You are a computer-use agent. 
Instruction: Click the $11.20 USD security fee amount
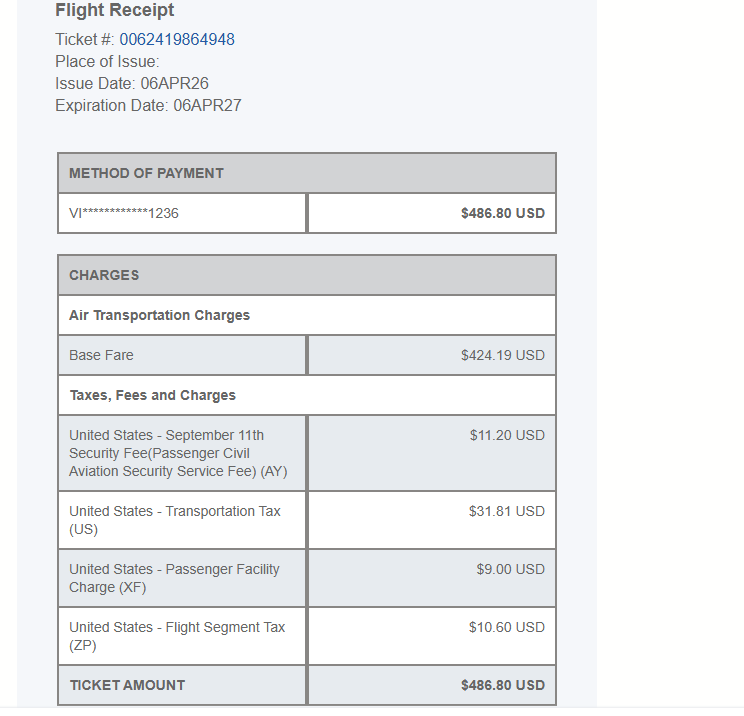507,435
